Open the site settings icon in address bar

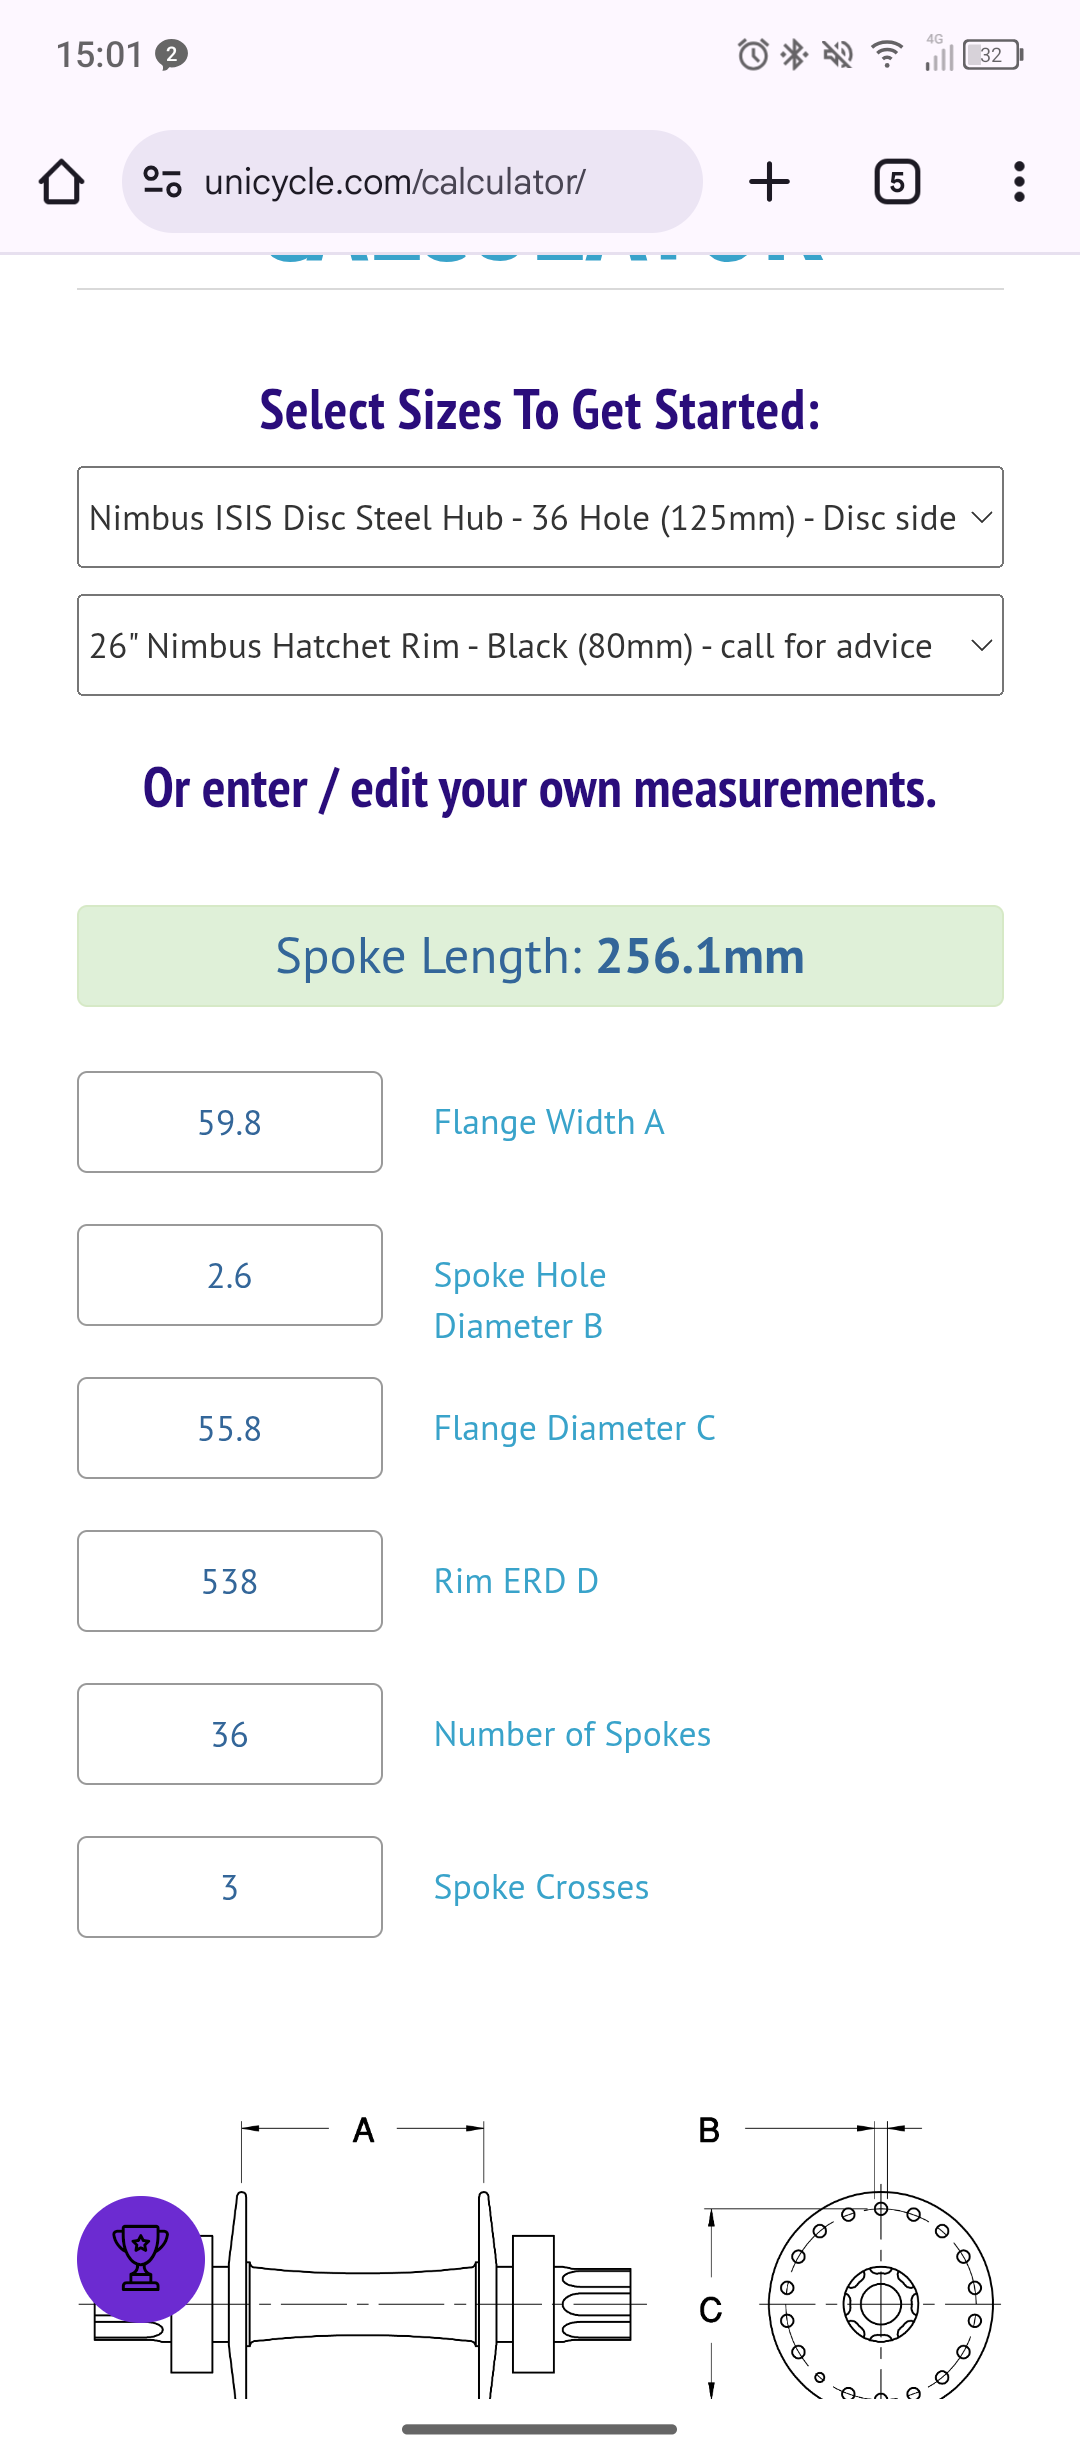(162, 182)
